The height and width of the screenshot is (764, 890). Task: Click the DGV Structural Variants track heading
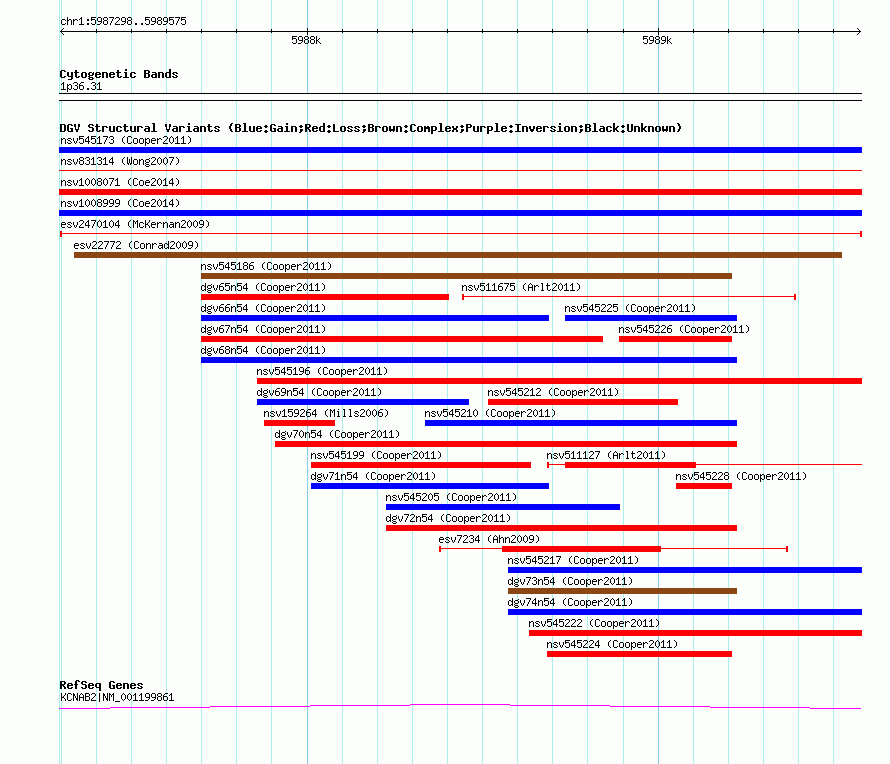[371, 128]
